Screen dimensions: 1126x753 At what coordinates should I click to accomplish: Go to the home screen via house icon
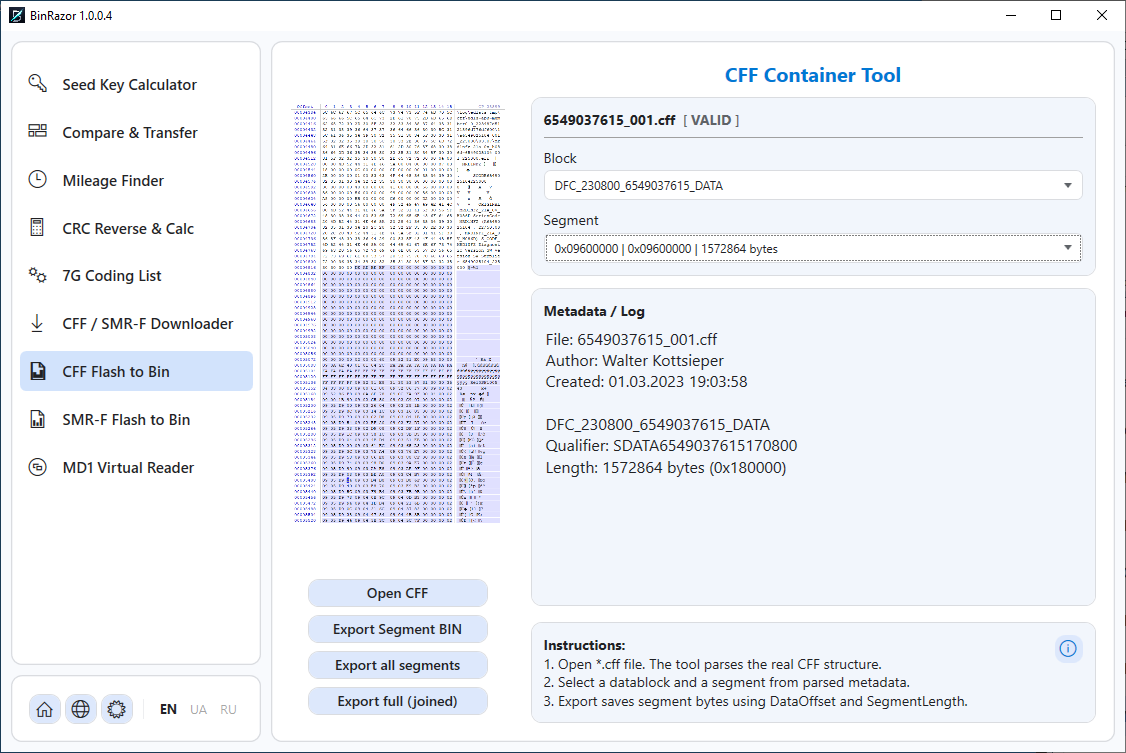tap(45, 709)
